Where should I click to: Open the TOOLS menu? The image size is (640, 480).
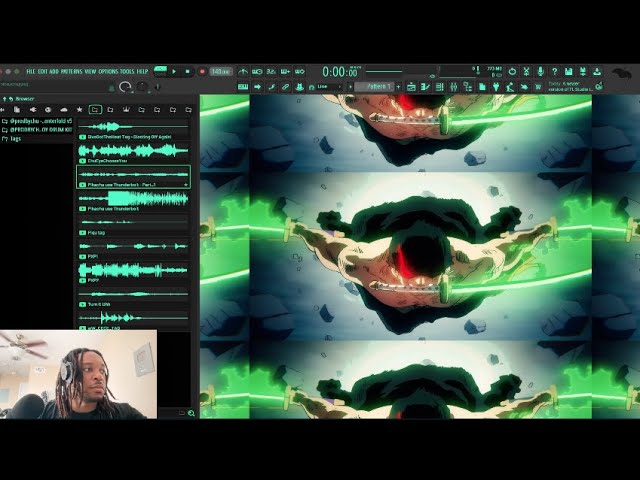127,71
